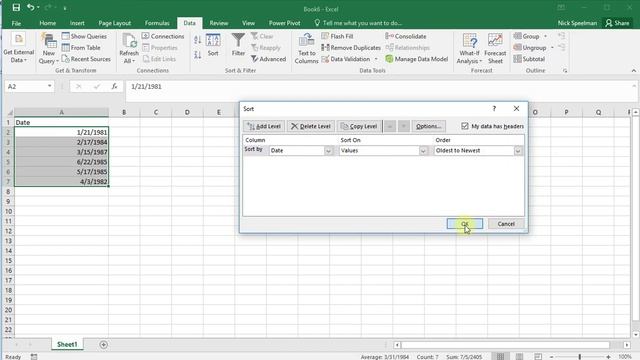
Task: Open the File tab
Action: [x=16, y=23]
